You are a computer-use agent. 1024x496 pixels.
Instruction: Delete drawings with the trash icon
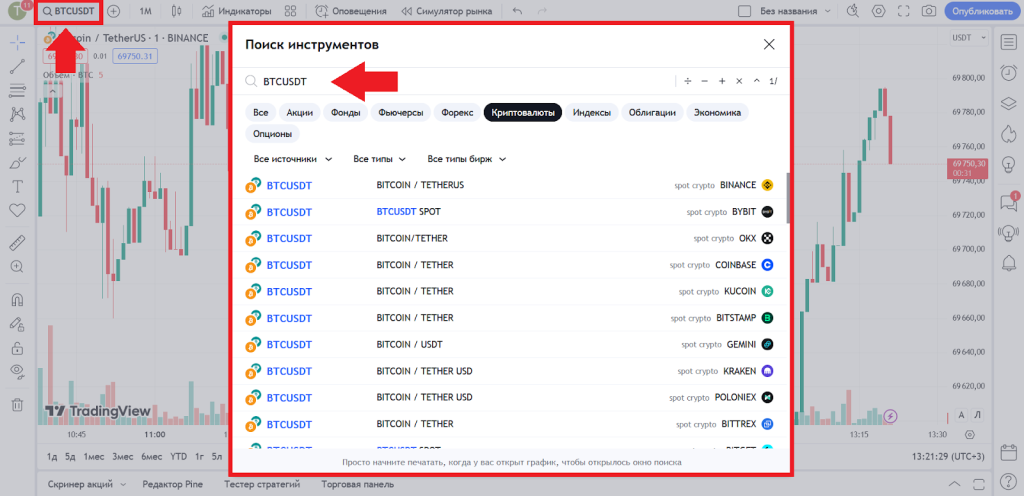(18, 405)
